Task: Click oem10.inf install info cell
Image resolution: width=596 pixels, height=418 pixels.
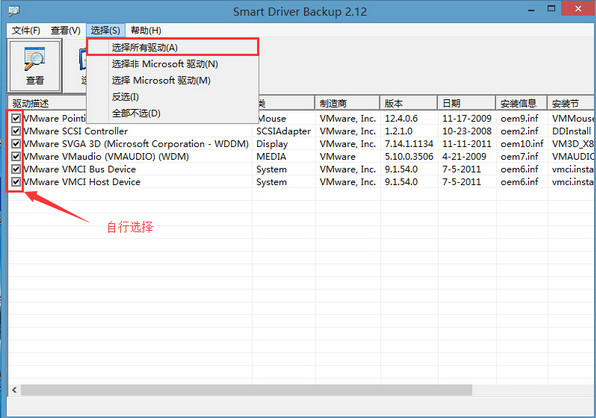Action: point(522,144)
